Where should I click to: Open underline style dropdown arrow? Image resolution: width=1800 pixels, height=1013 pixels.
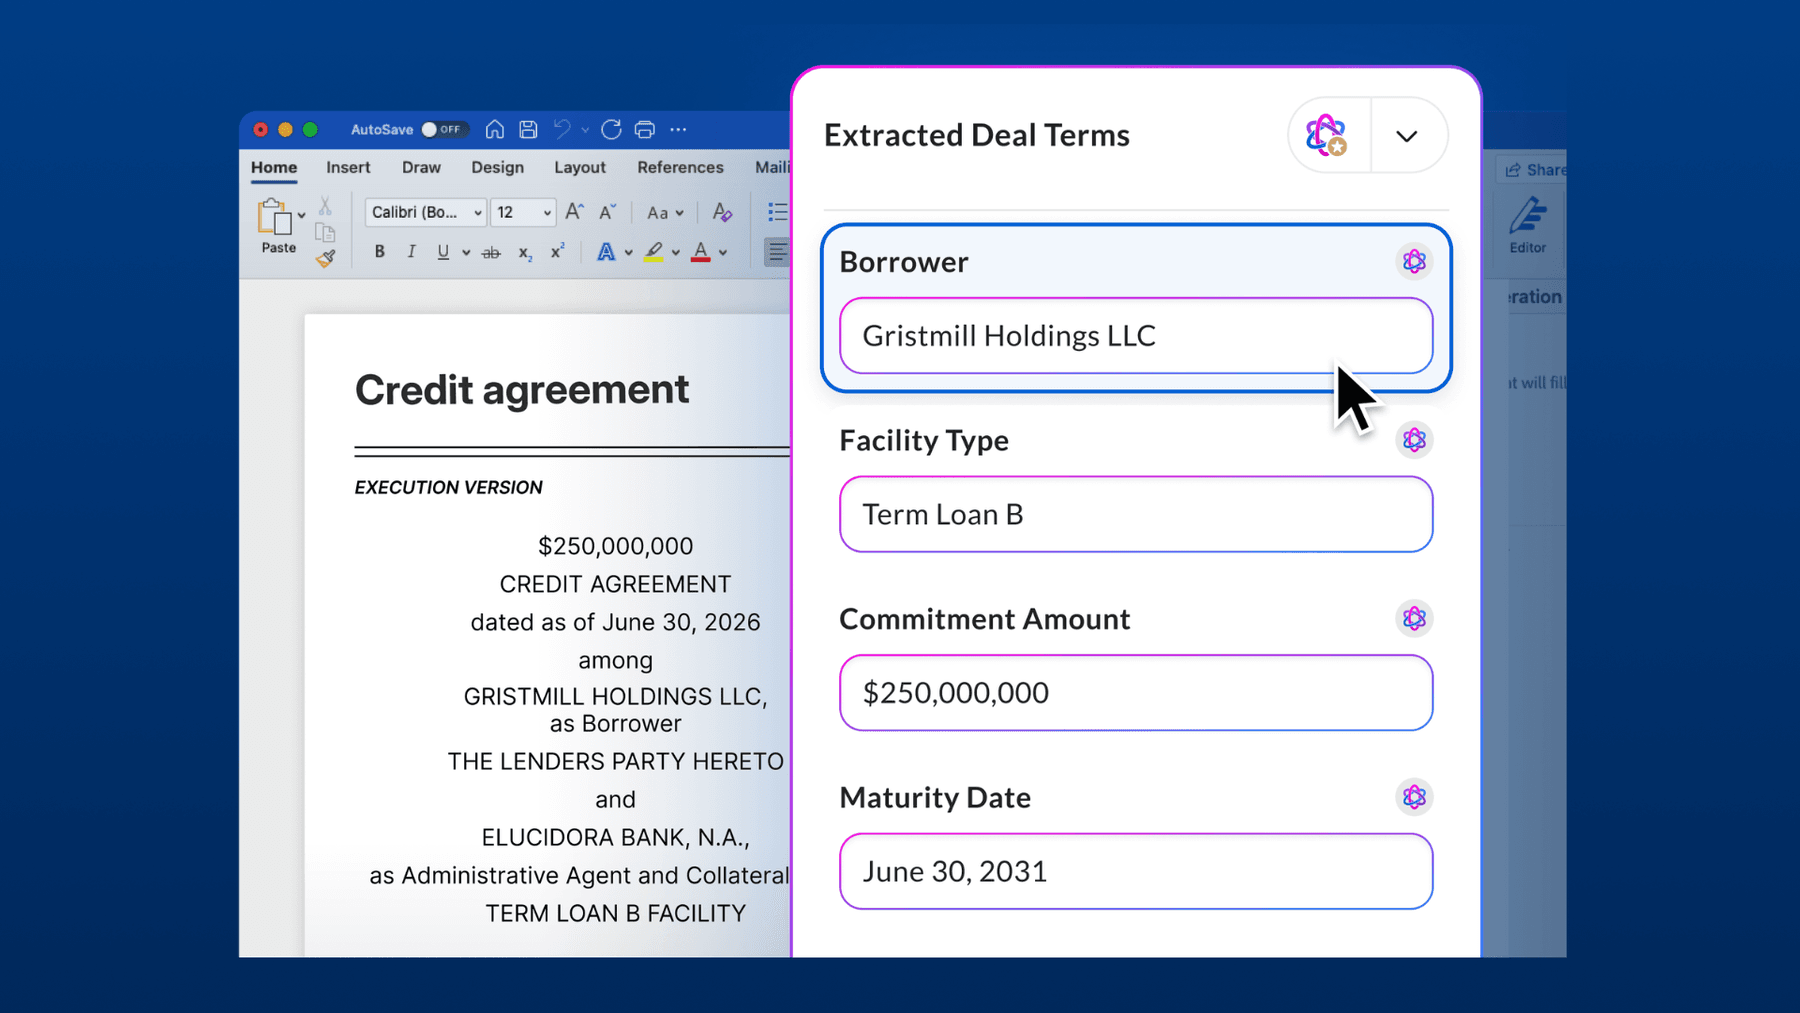[466, 253]
